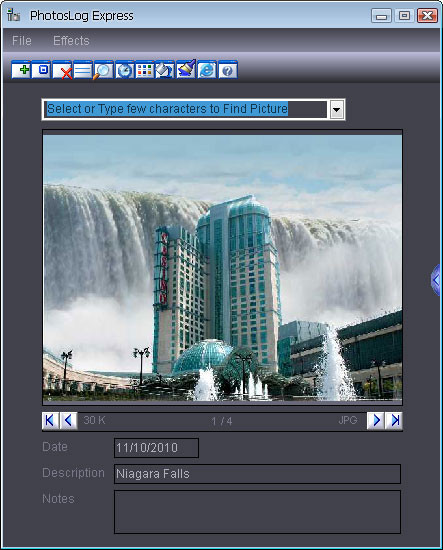Viewport: 443px width, 550px height.
Task: Click the paintbrush toolbar icon
Action: tap(186, 70)
